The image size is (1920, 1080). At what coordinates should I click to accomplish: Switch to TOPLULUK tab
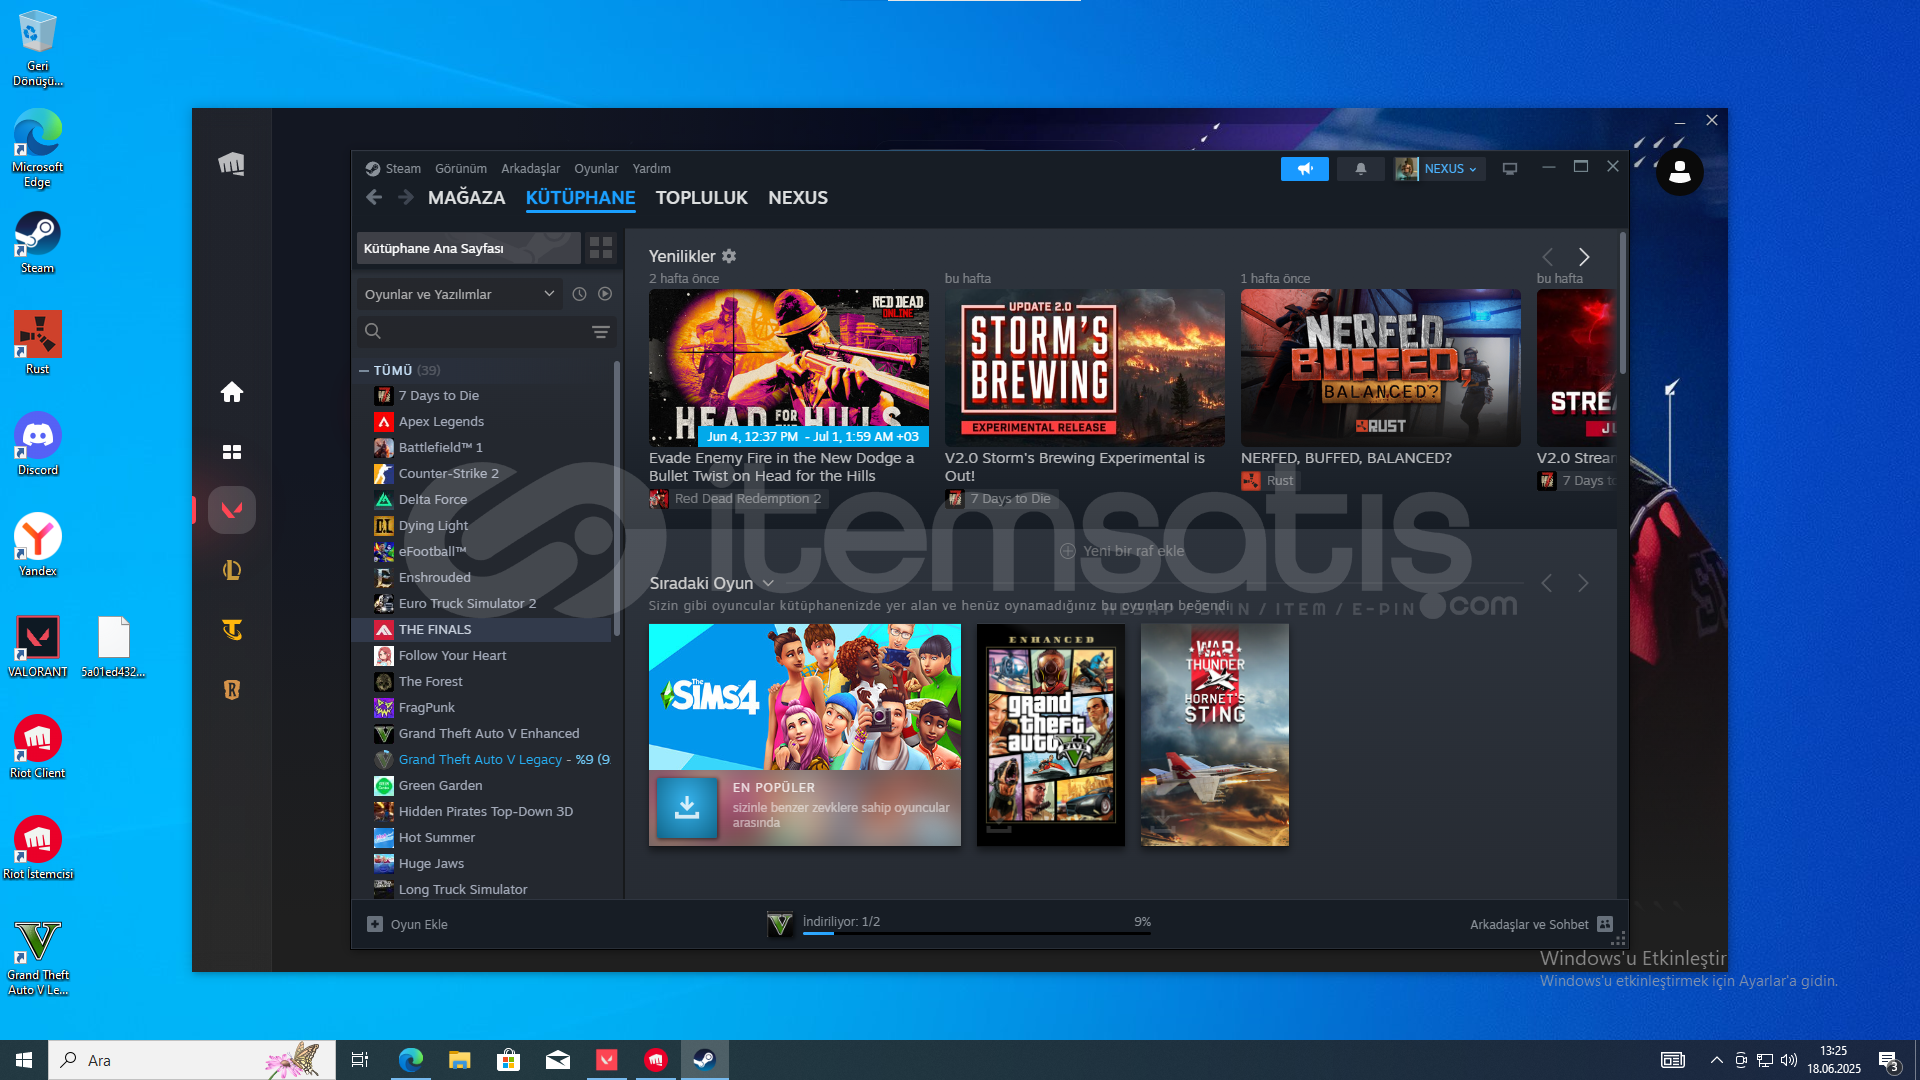701,198
